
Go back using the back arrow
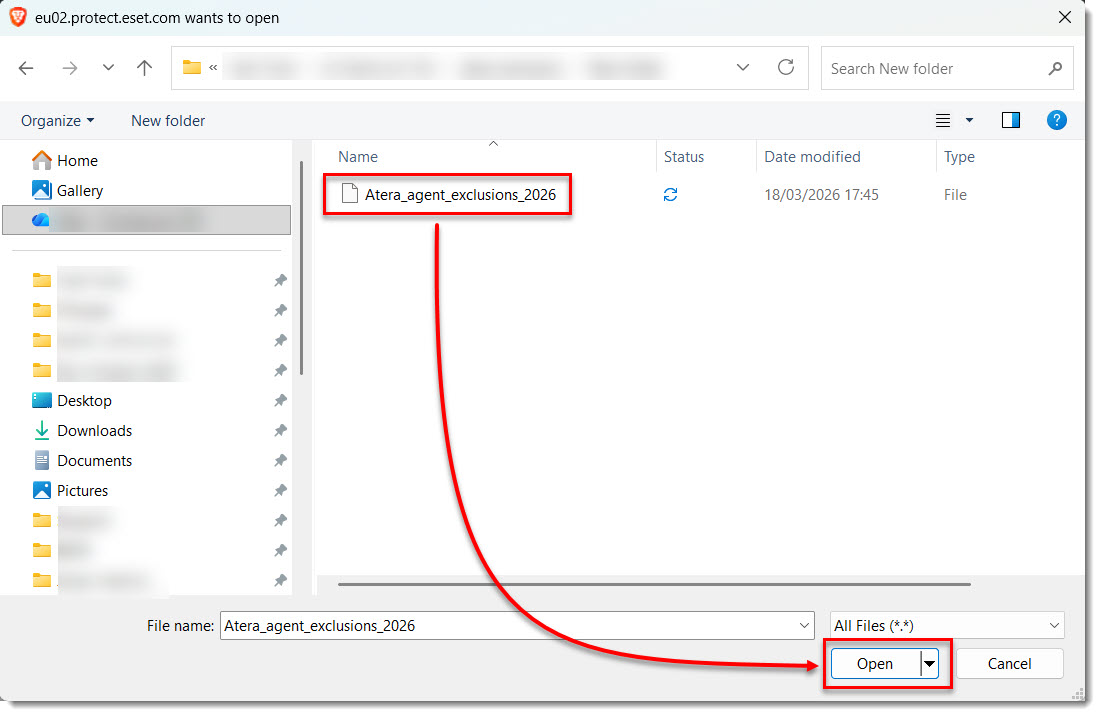(x=26, y=68)
